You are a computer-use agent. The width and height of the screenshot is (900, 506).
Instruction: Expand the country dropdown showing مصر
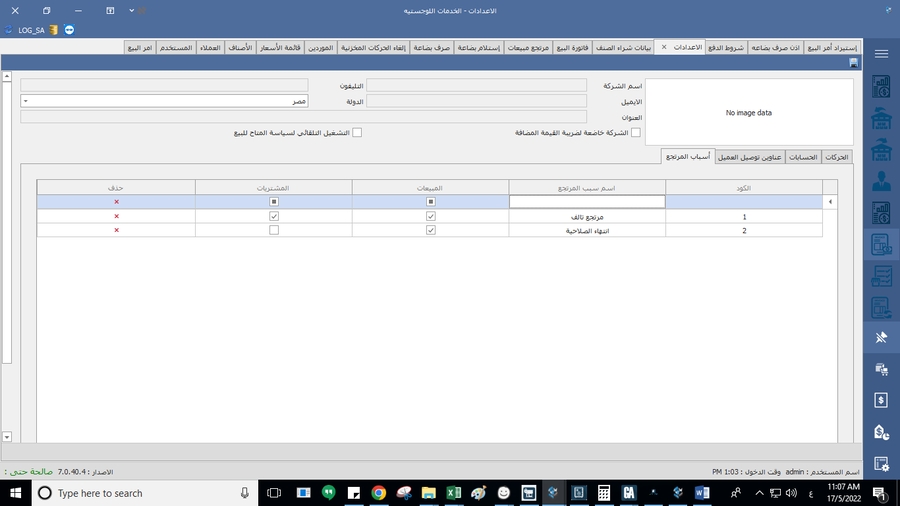point(25,101)
